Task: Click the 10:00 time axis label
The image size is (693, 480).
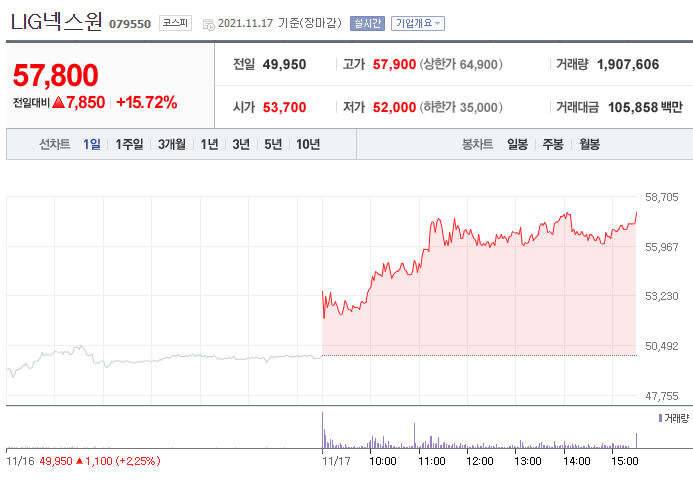Action: tap(383, 461)
